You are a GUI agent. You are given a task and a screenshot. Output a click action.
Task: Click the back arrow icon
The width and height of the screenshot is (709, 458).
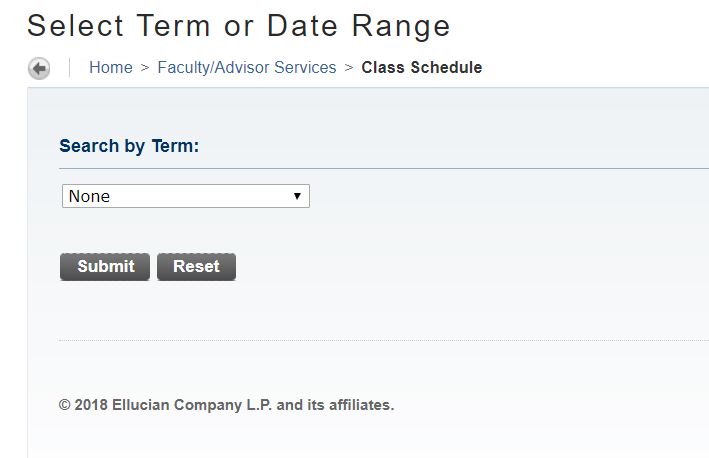click(x=39, y=69)
